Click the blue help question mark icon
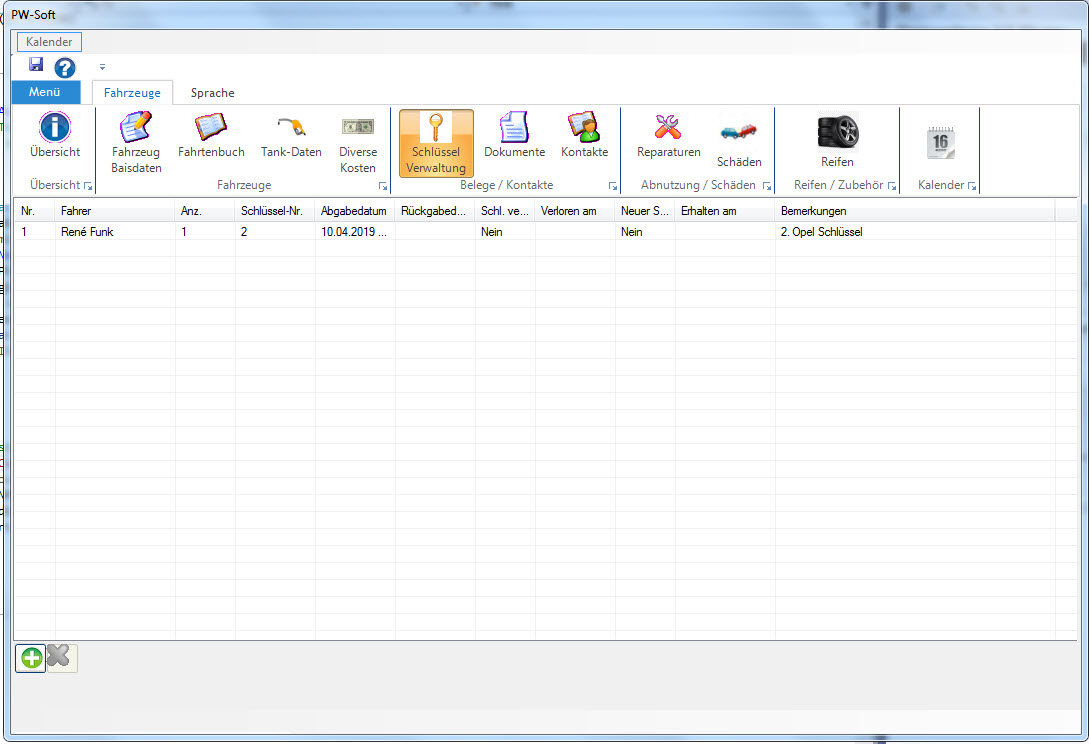This screenshot has width=1089, height=744. [x=65, y=68]
